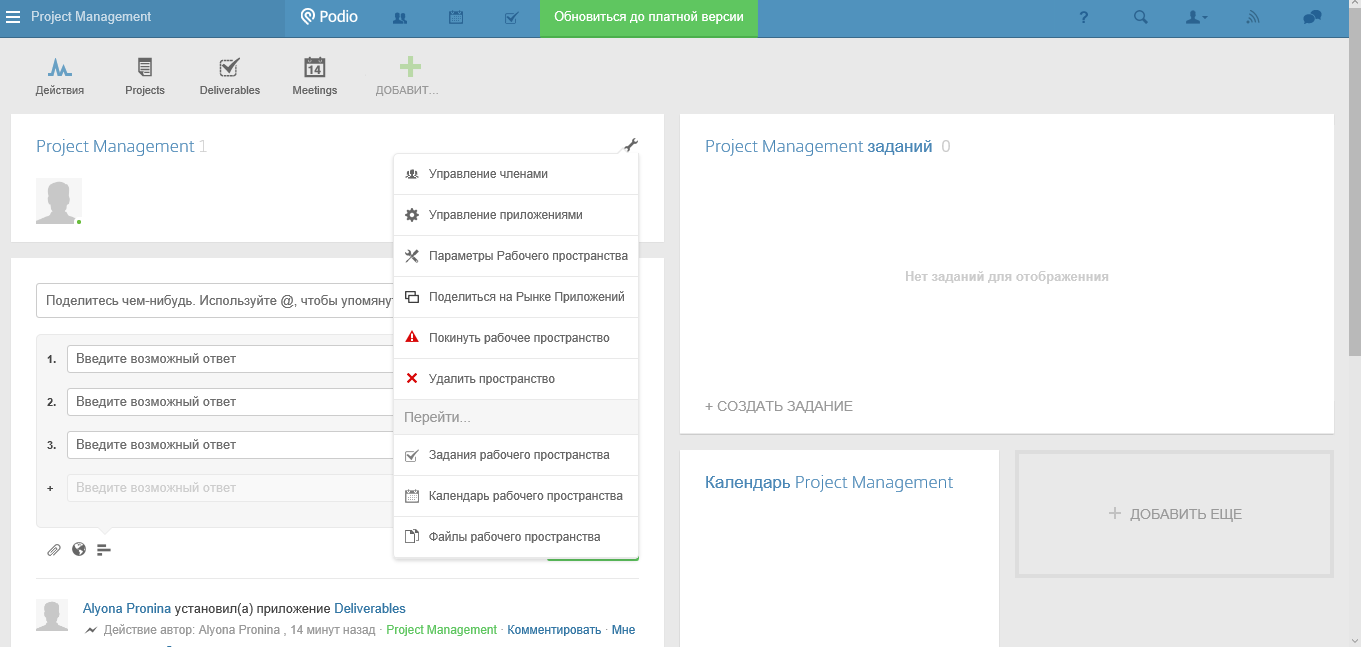Select Календарь рабочего пространства menu item
Screen dimensions: 1361x647
516,496
